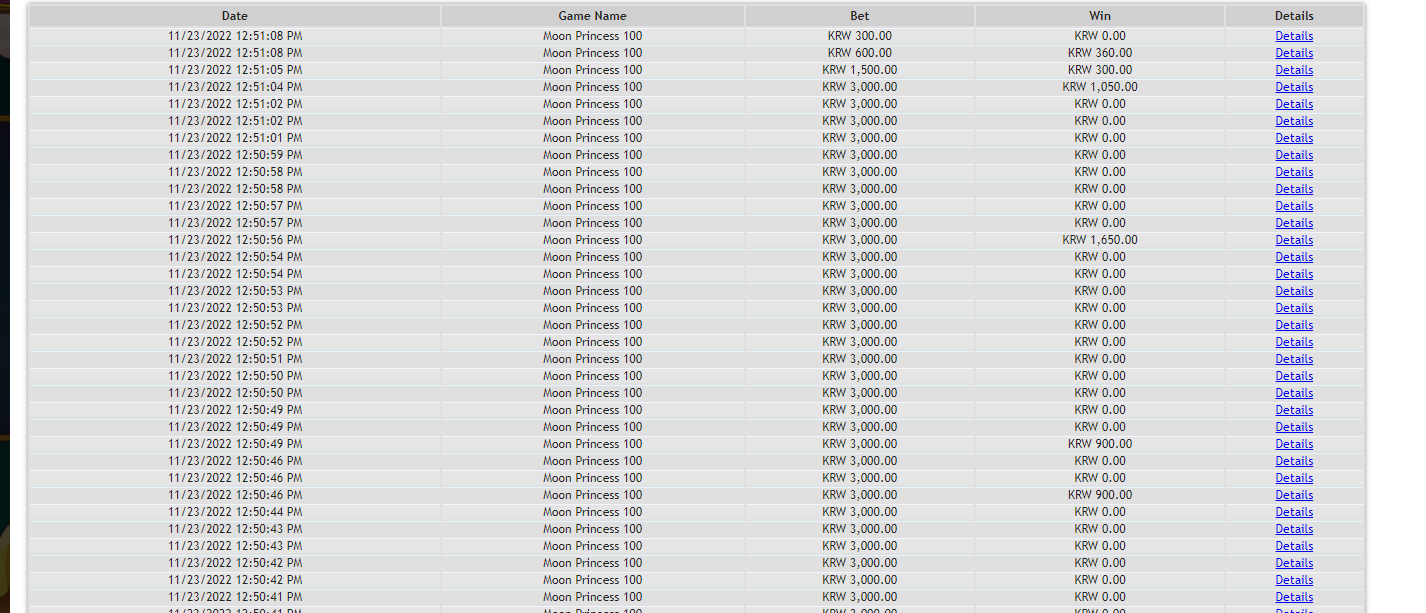Click the Win column header
The image size is (1426, 613).
click(x=1100, y=16)
